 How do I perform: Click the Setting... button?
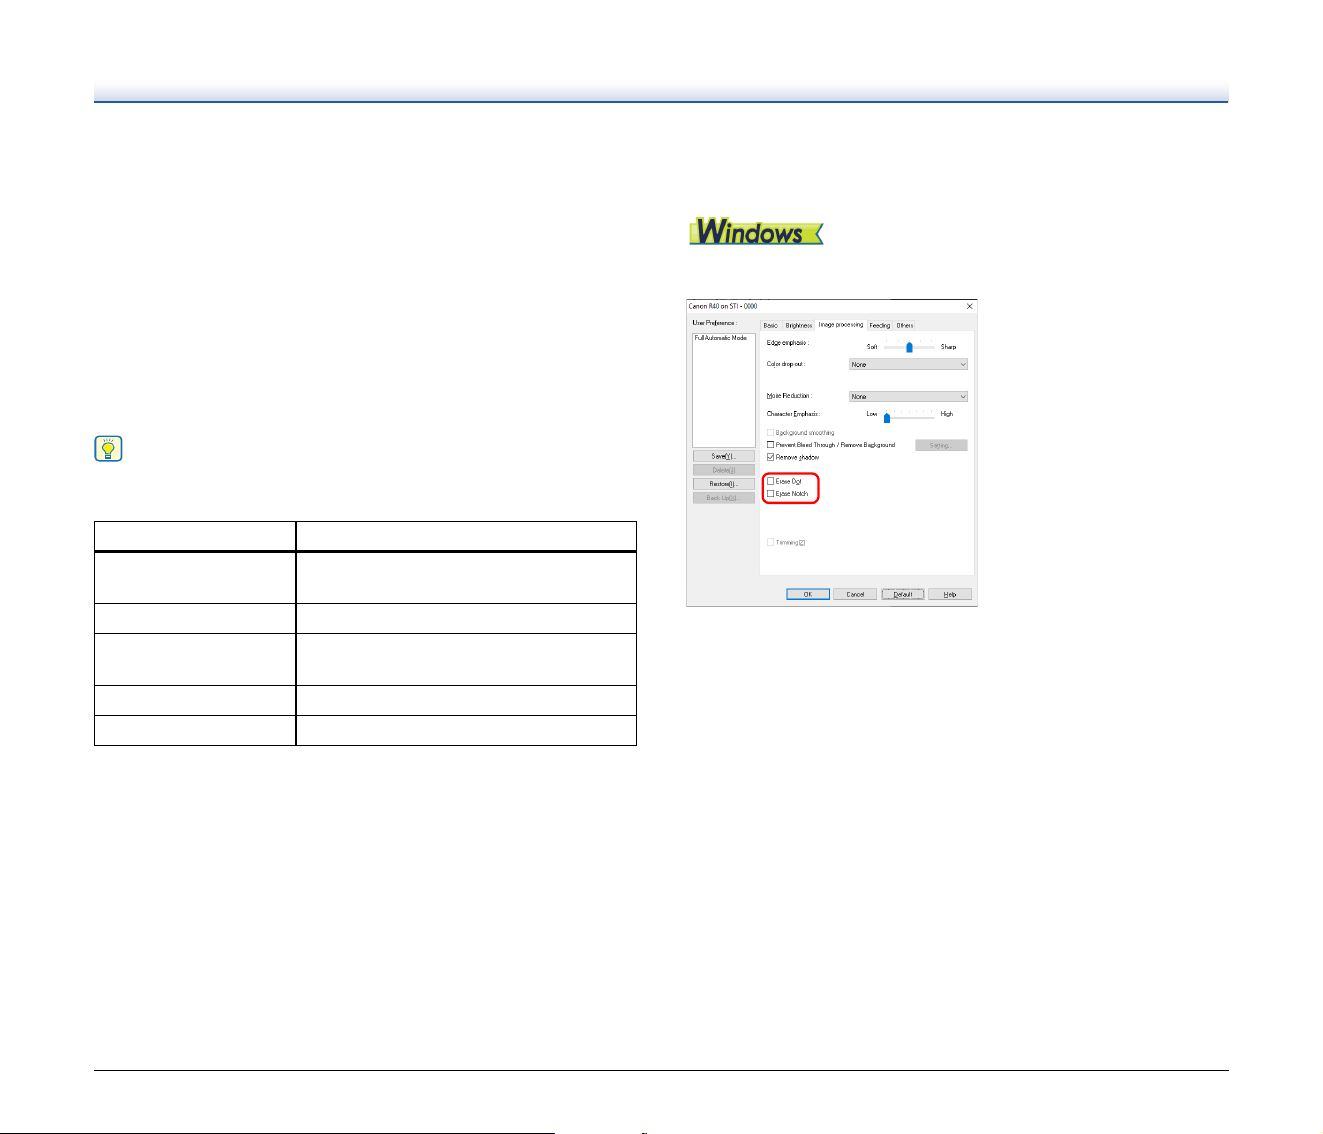941,445
